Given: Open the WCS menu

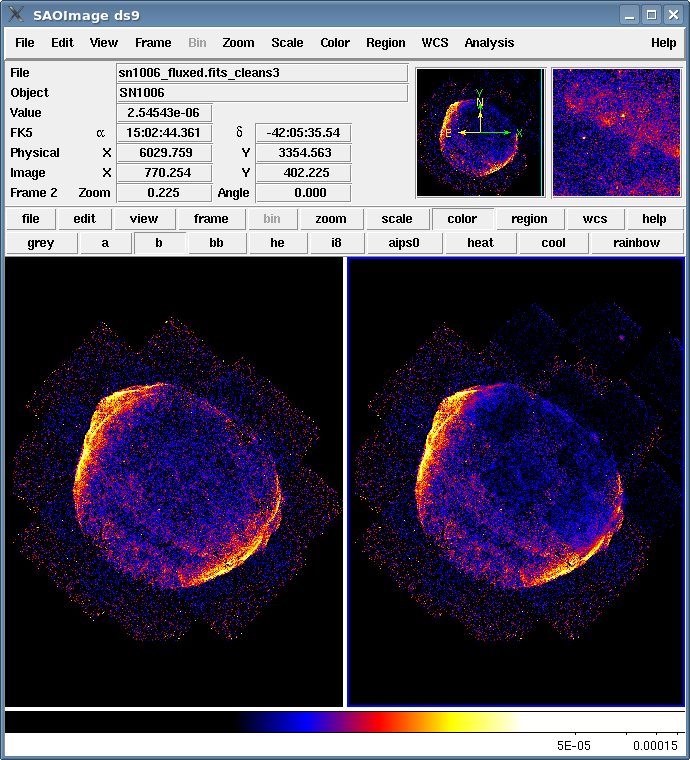Looking at the screenshot, I should coord(435,43).
